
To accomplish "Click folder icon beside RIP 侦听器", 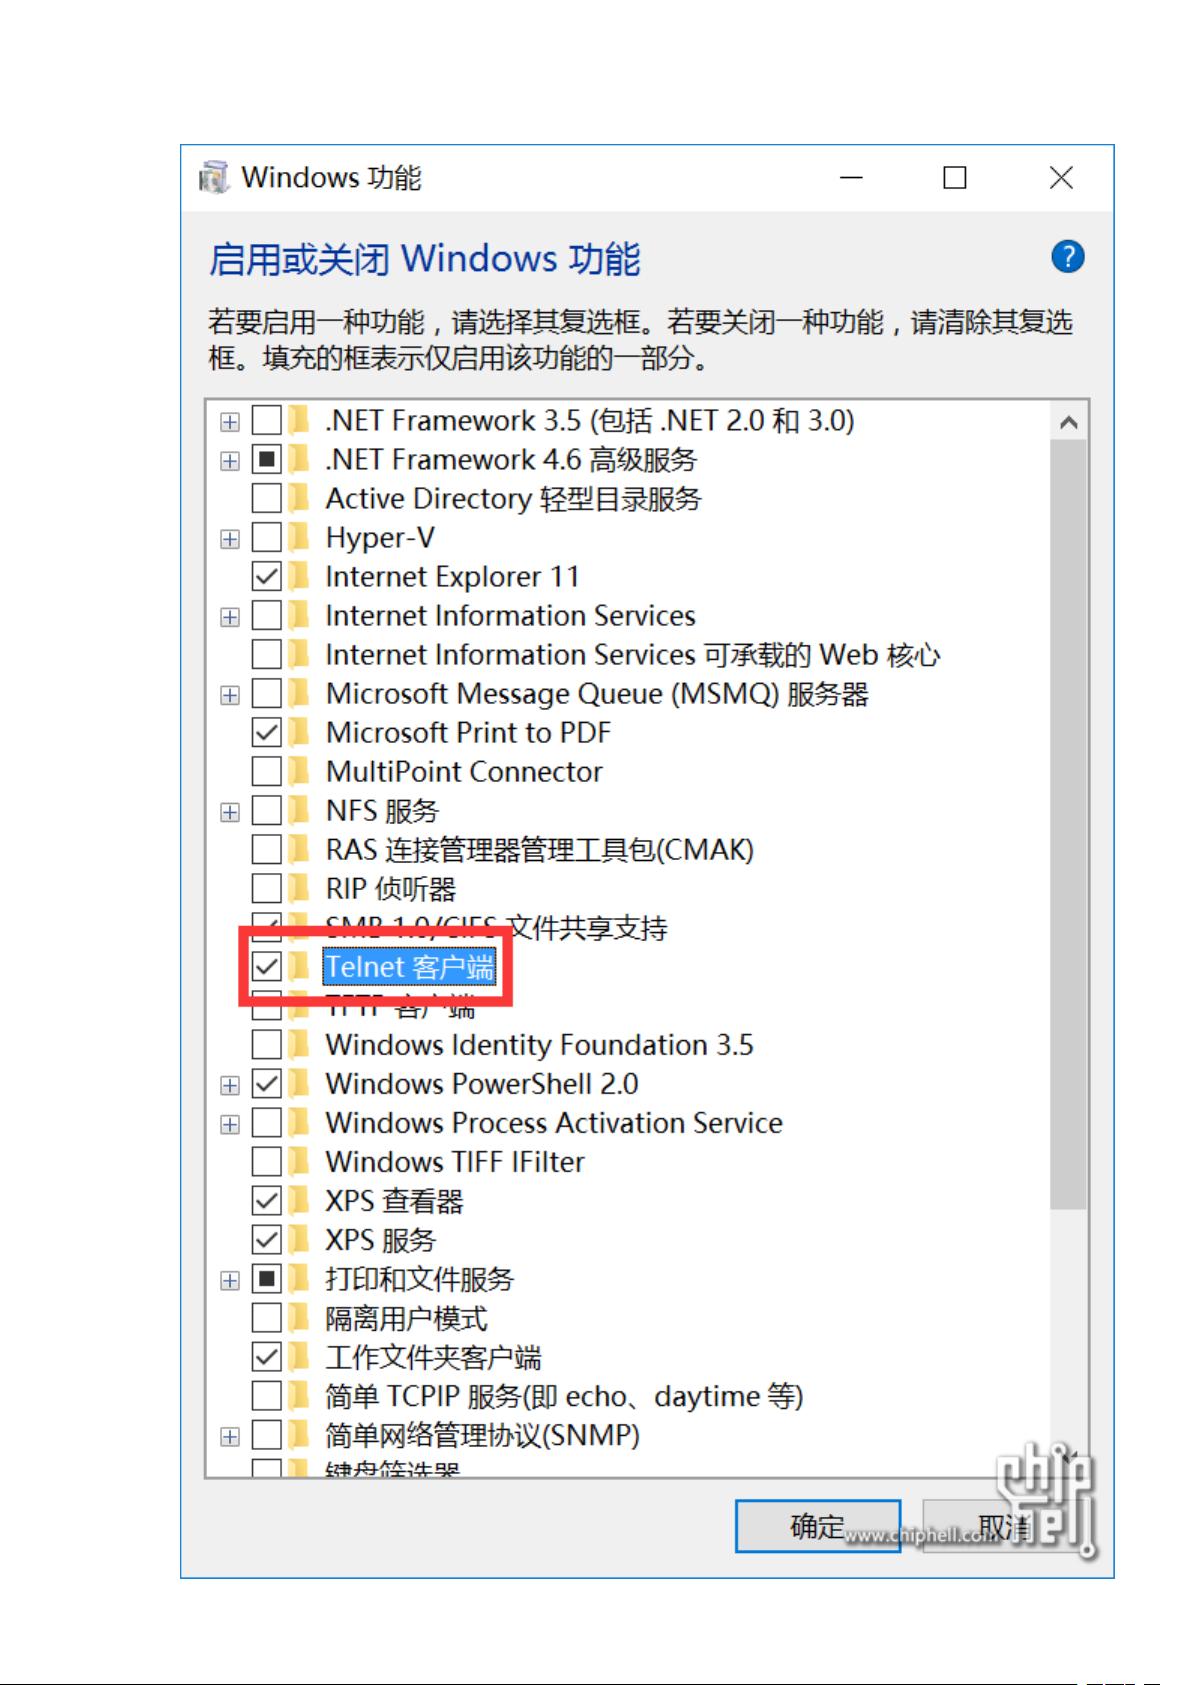I will click(298, 889).
